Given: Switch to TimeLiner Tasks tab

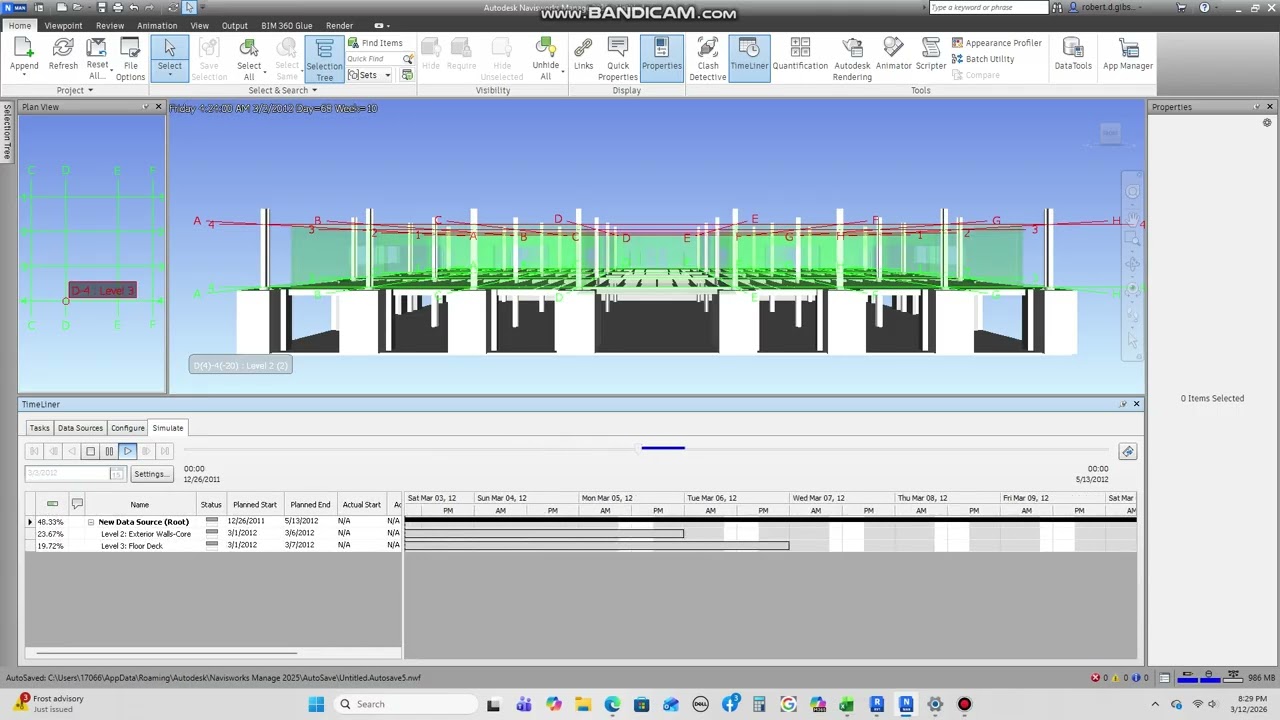Looking at the screenshot, I should click(39, 428).
